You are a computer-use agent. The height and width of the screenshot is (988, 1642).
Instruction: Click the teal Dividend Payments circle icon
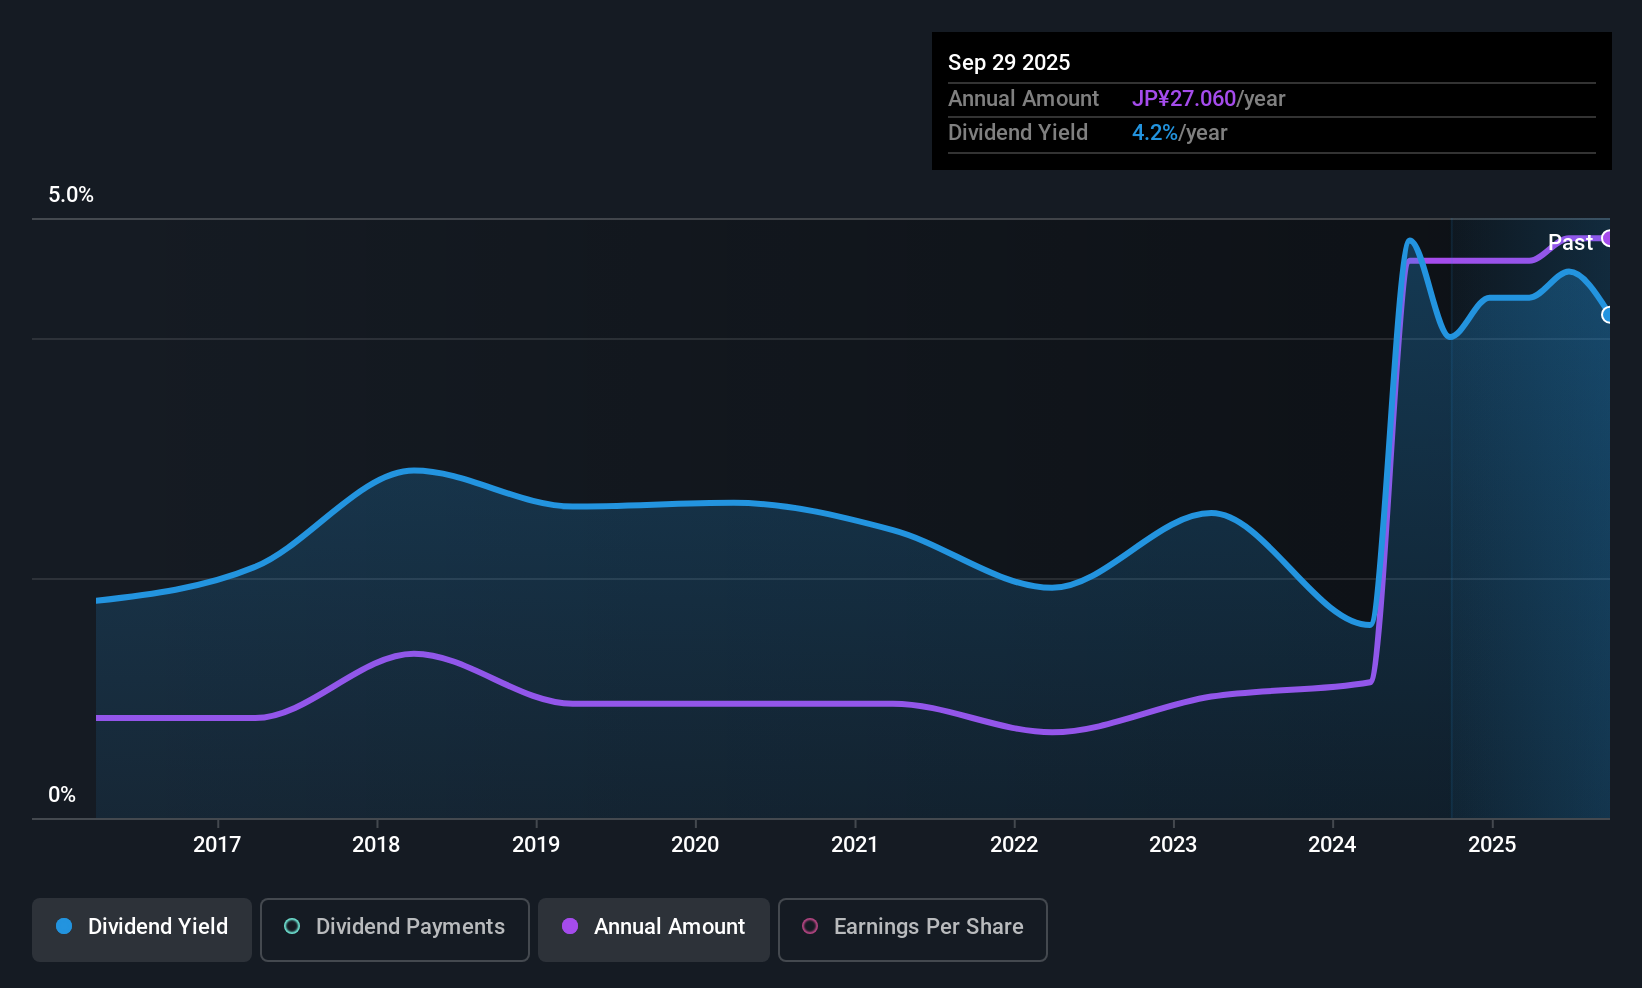coord(291,927)
